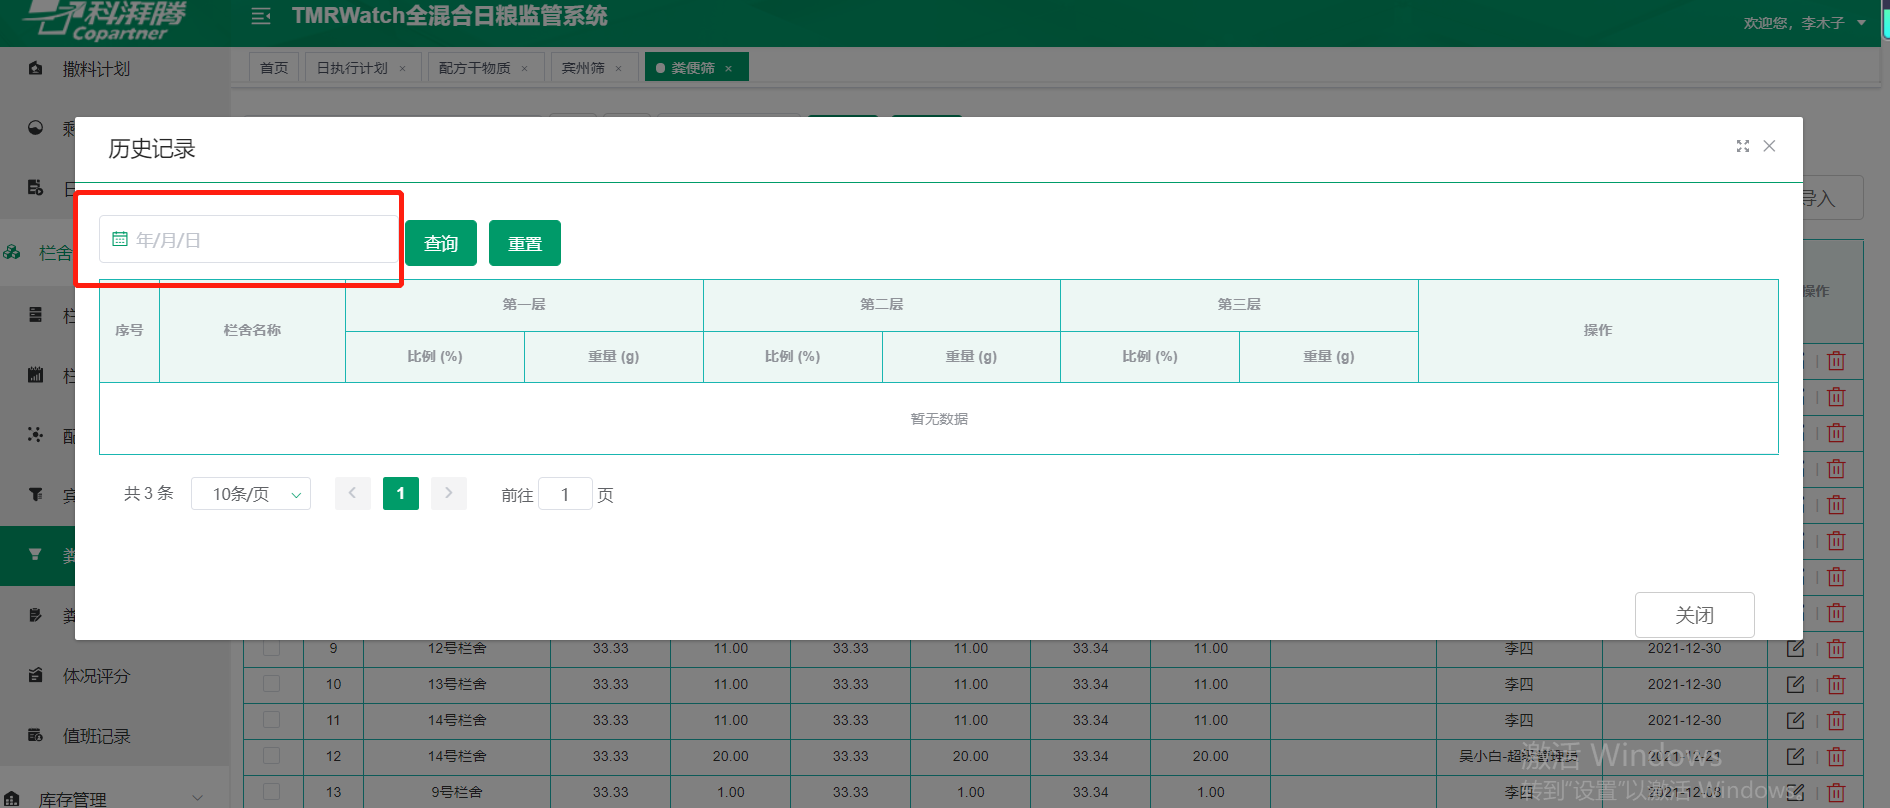The height and width of the screenshot is (808, 1890).
Task: Switch to the 配方干物质 tab
Action: coord(474,68)
